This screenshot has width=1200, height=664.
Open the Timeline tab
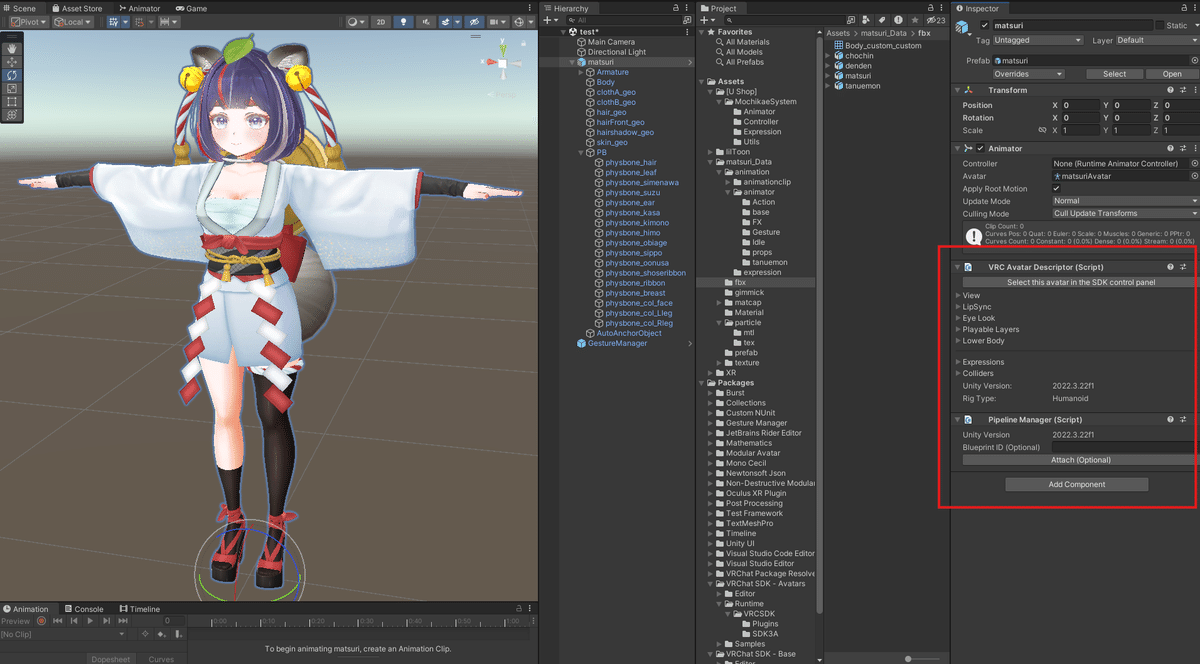pyautogui.click(x=140, y=608)
